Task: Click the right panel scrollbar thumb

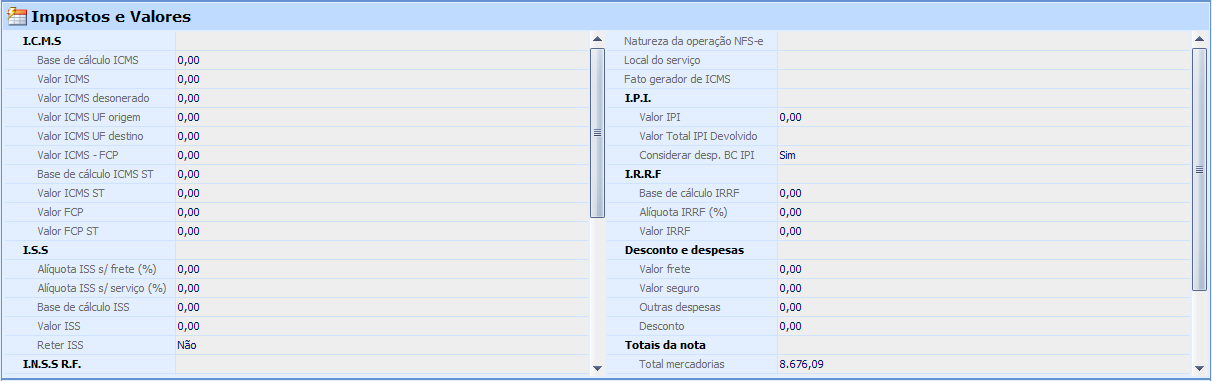Action: (1199, 170)
